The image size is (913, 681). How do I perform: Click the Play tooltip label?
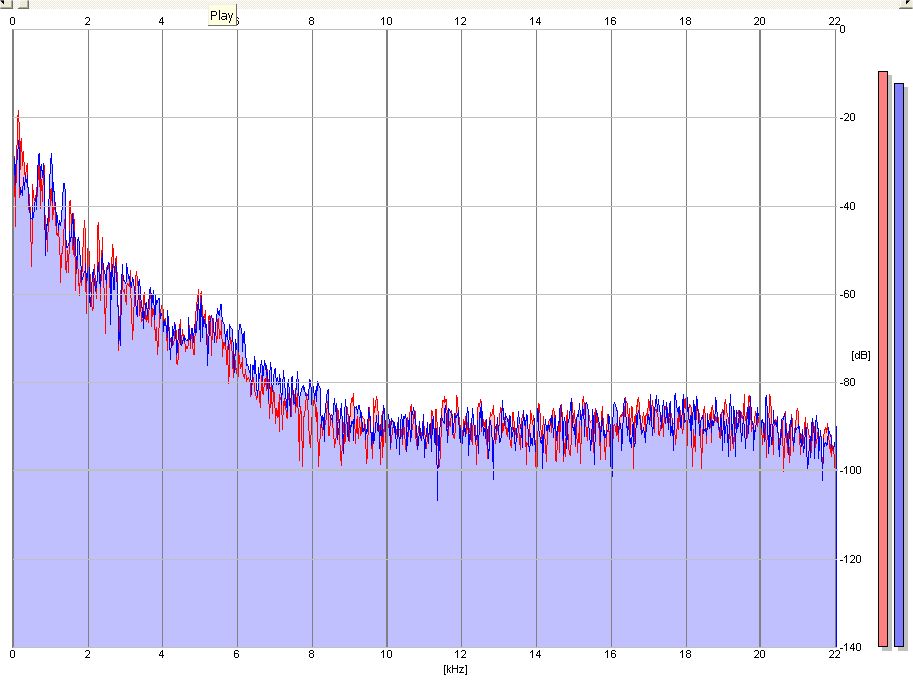point(222,16)
